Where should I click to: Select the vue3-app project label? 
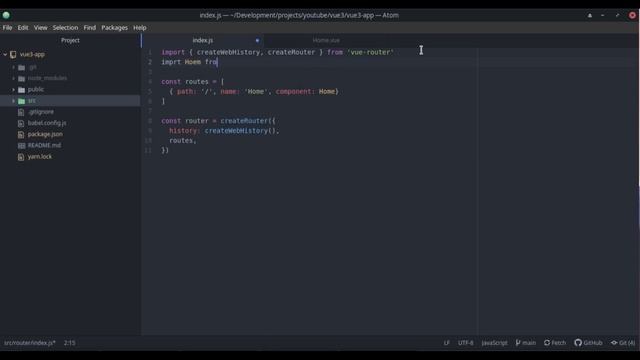point(32,54)
